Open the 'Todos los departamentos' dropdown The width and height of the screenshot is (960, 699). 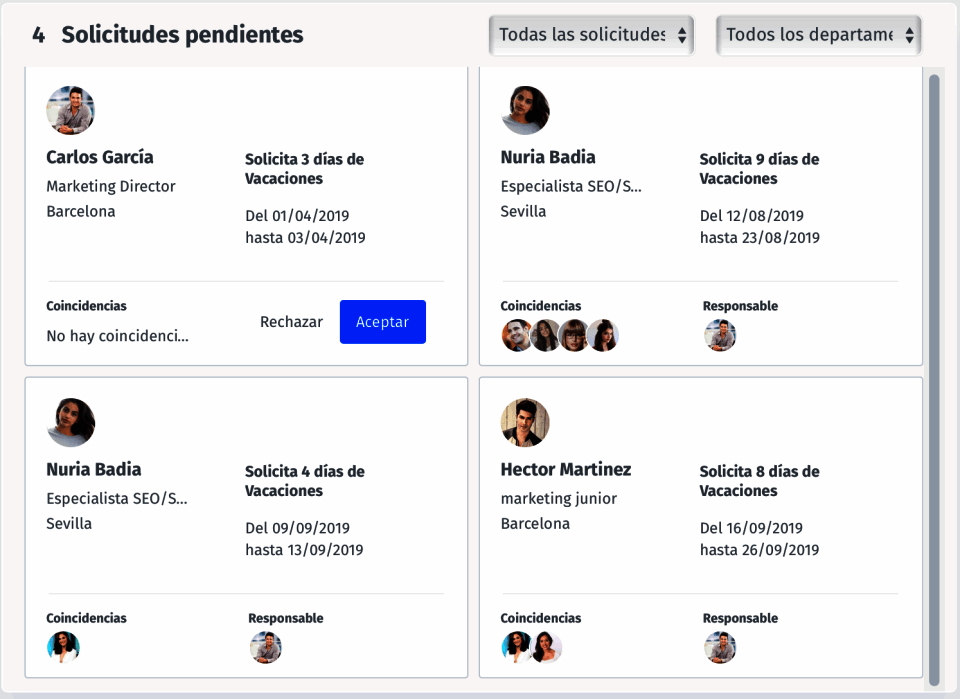tap(818, 35)
